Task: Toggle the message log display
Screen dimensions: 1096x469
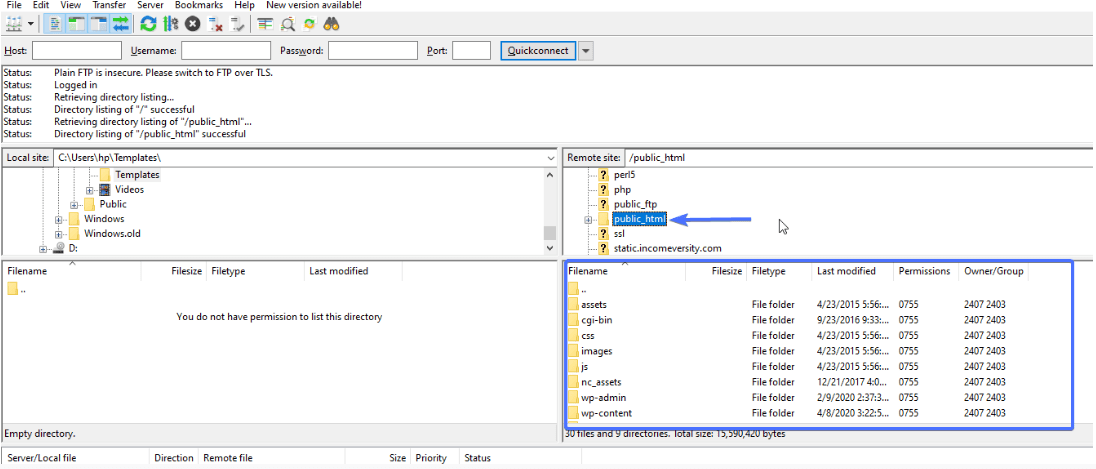Action: [55, 24]
